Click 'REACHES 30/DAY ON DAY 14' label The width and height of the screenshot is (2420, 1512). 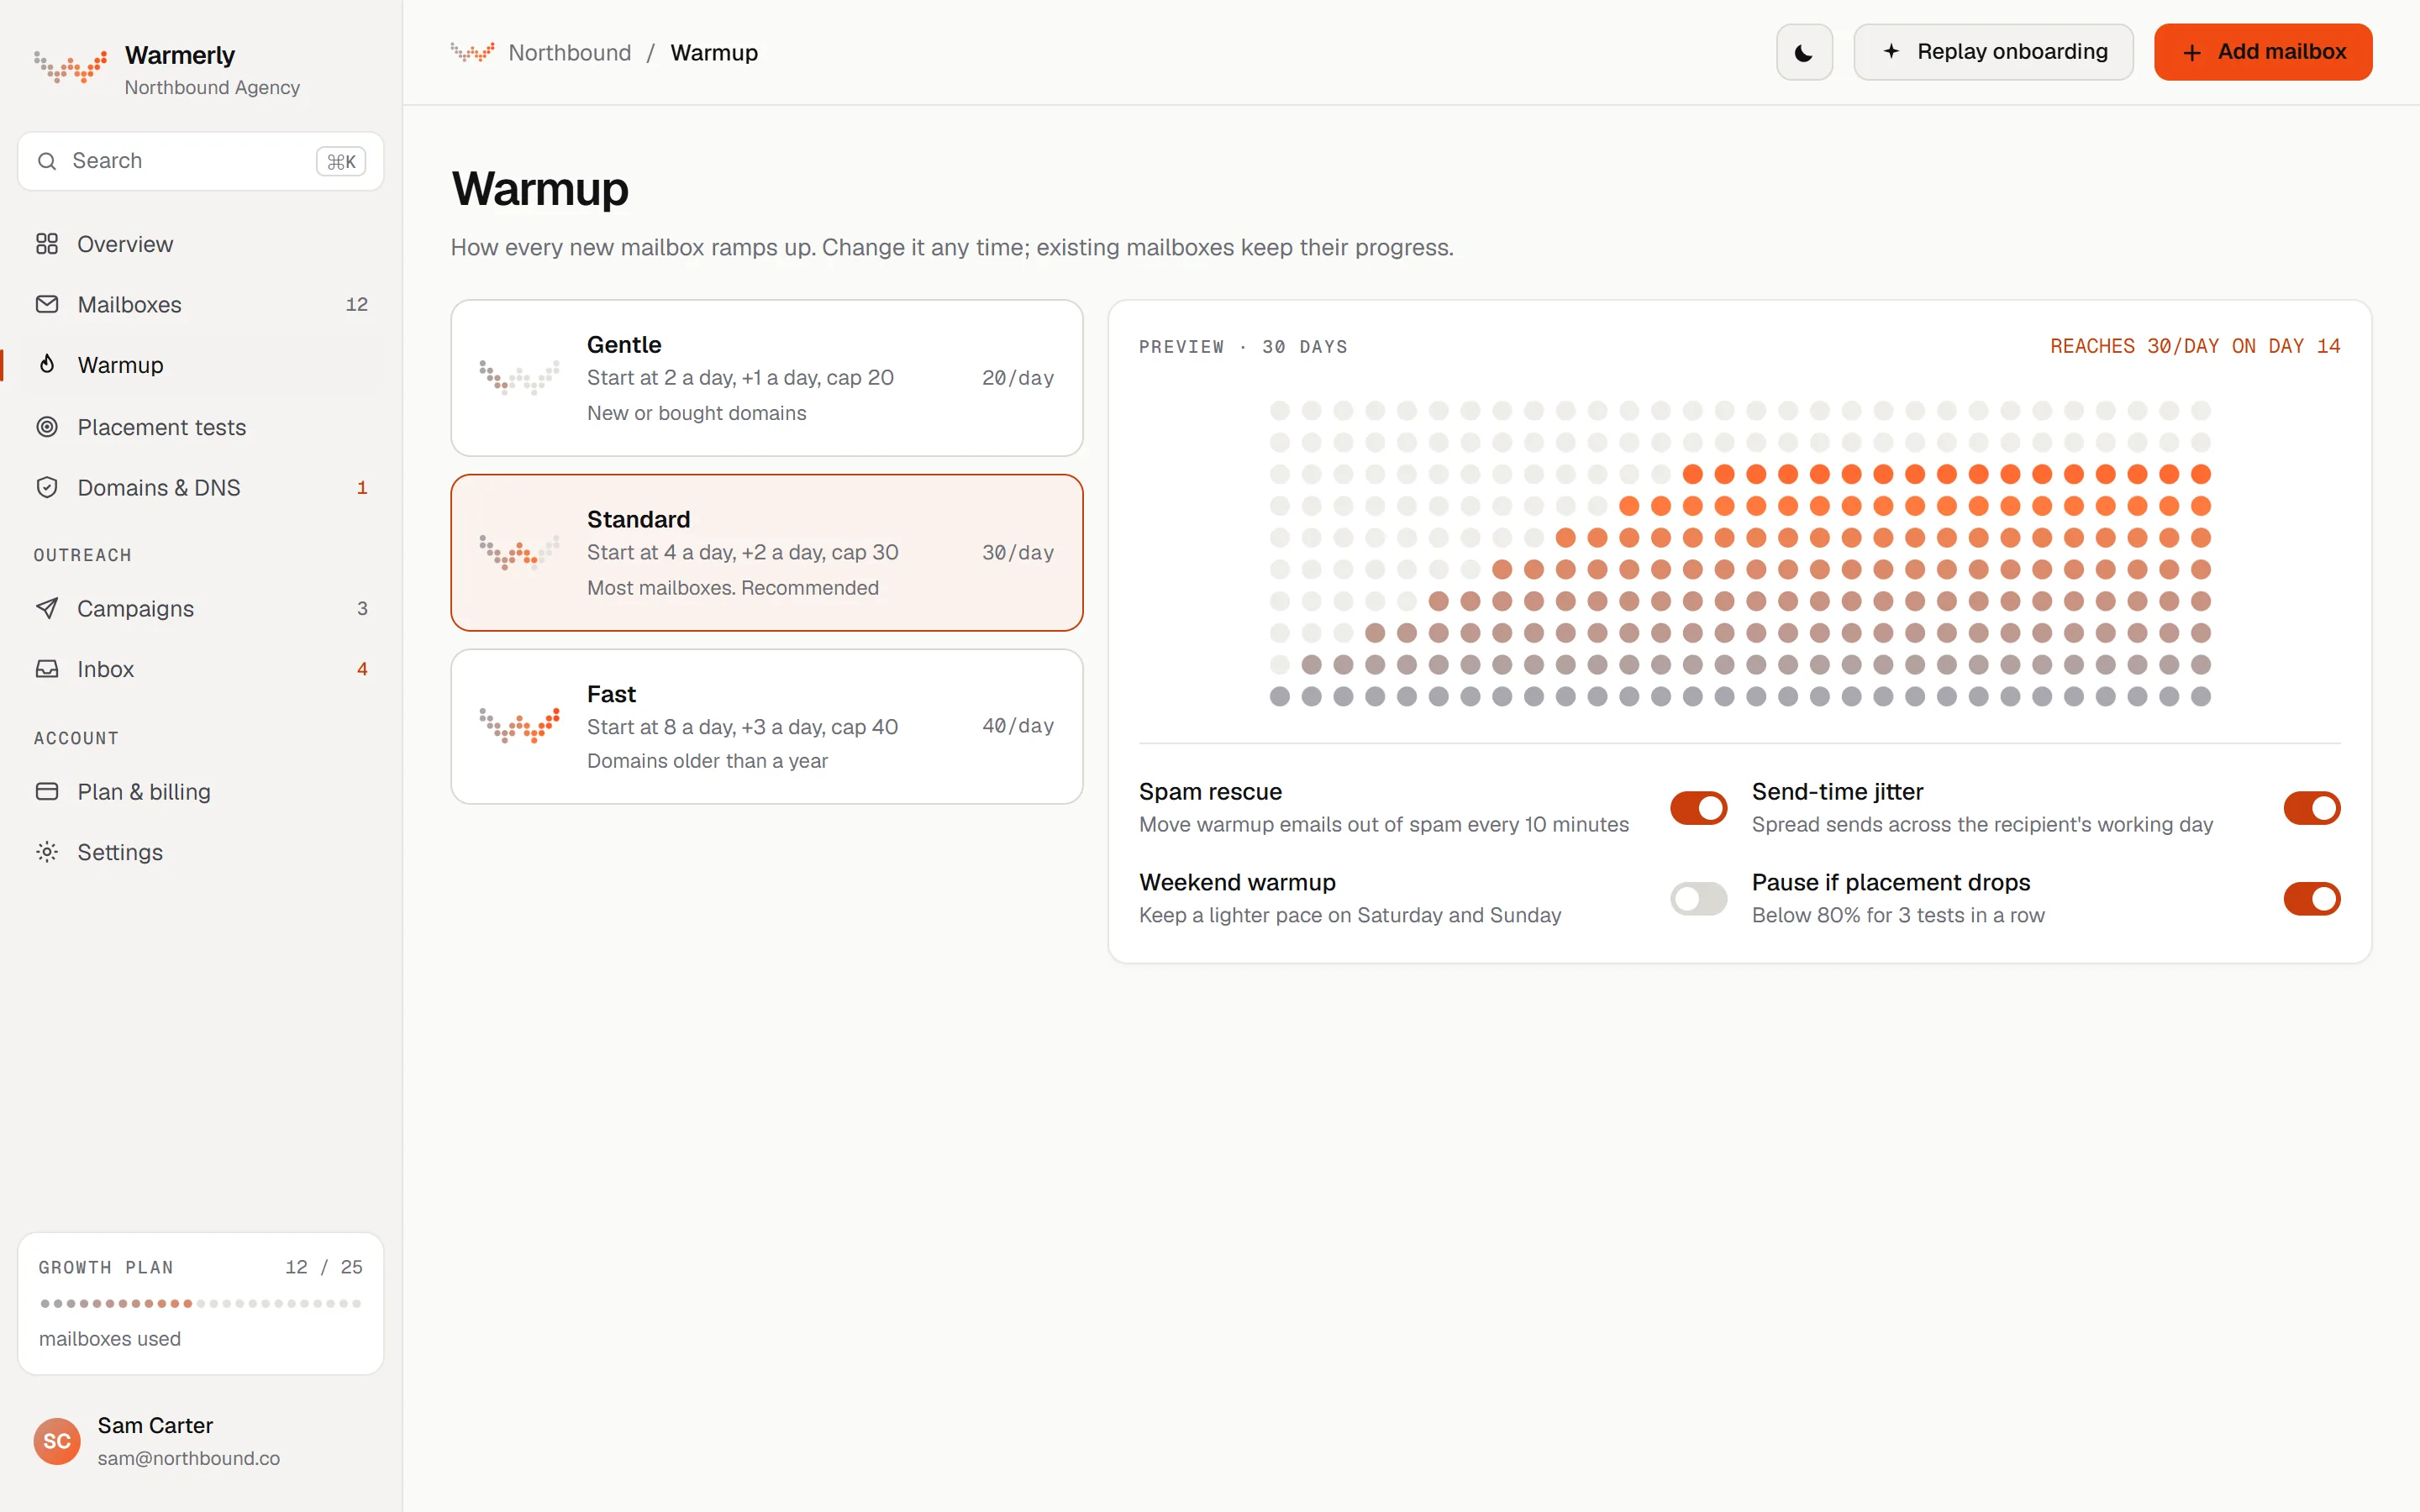[x=2195, y=346]
